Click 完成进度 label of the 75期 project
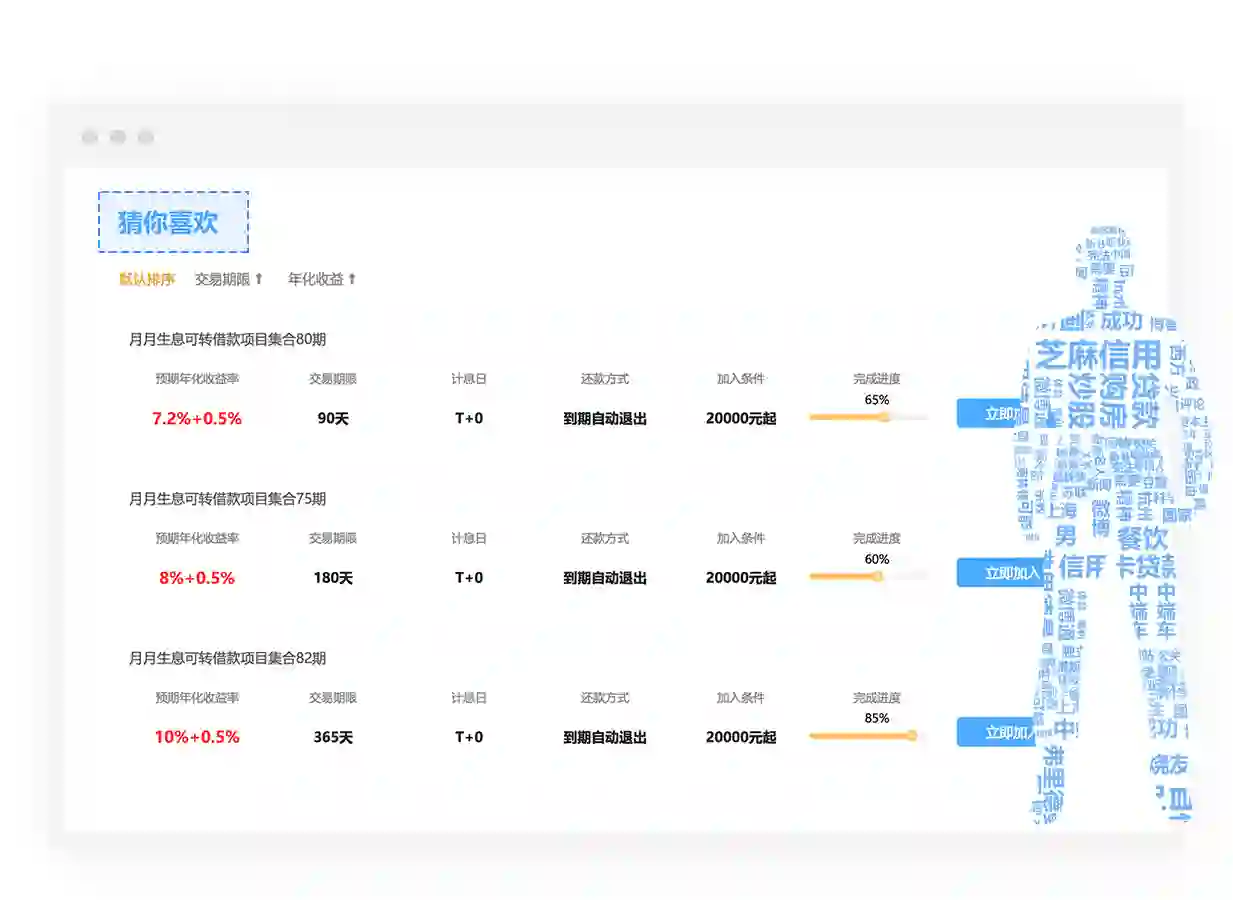 877,538
